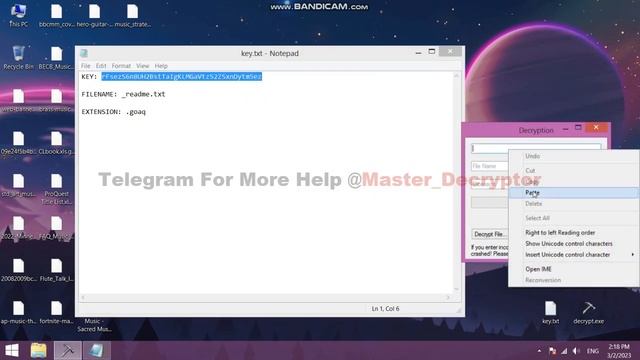Maximize the key.txt Notepad window
This screenshot has width=640, height=360.
point(432,52)
